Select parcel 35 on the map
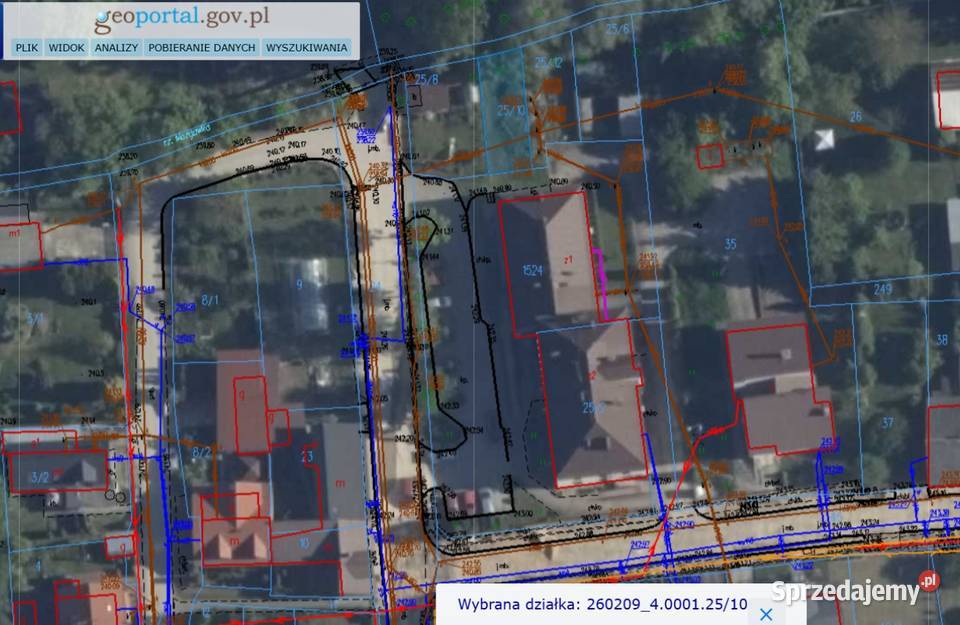 click(729, 243)
